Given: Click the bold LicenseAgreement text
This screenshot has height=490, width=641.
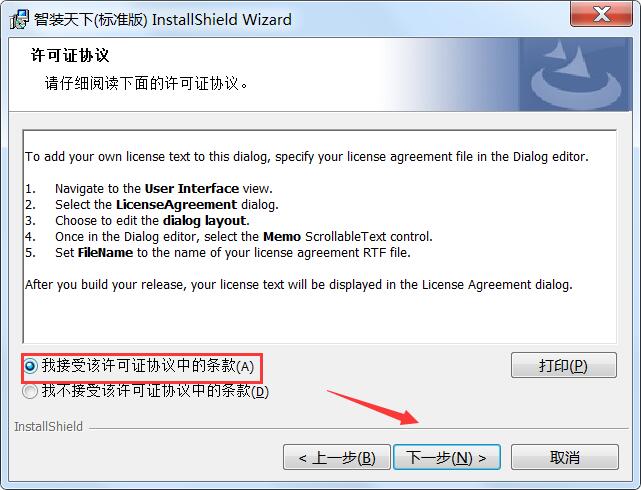Looking at the screenshot, I should click(176, 204).
